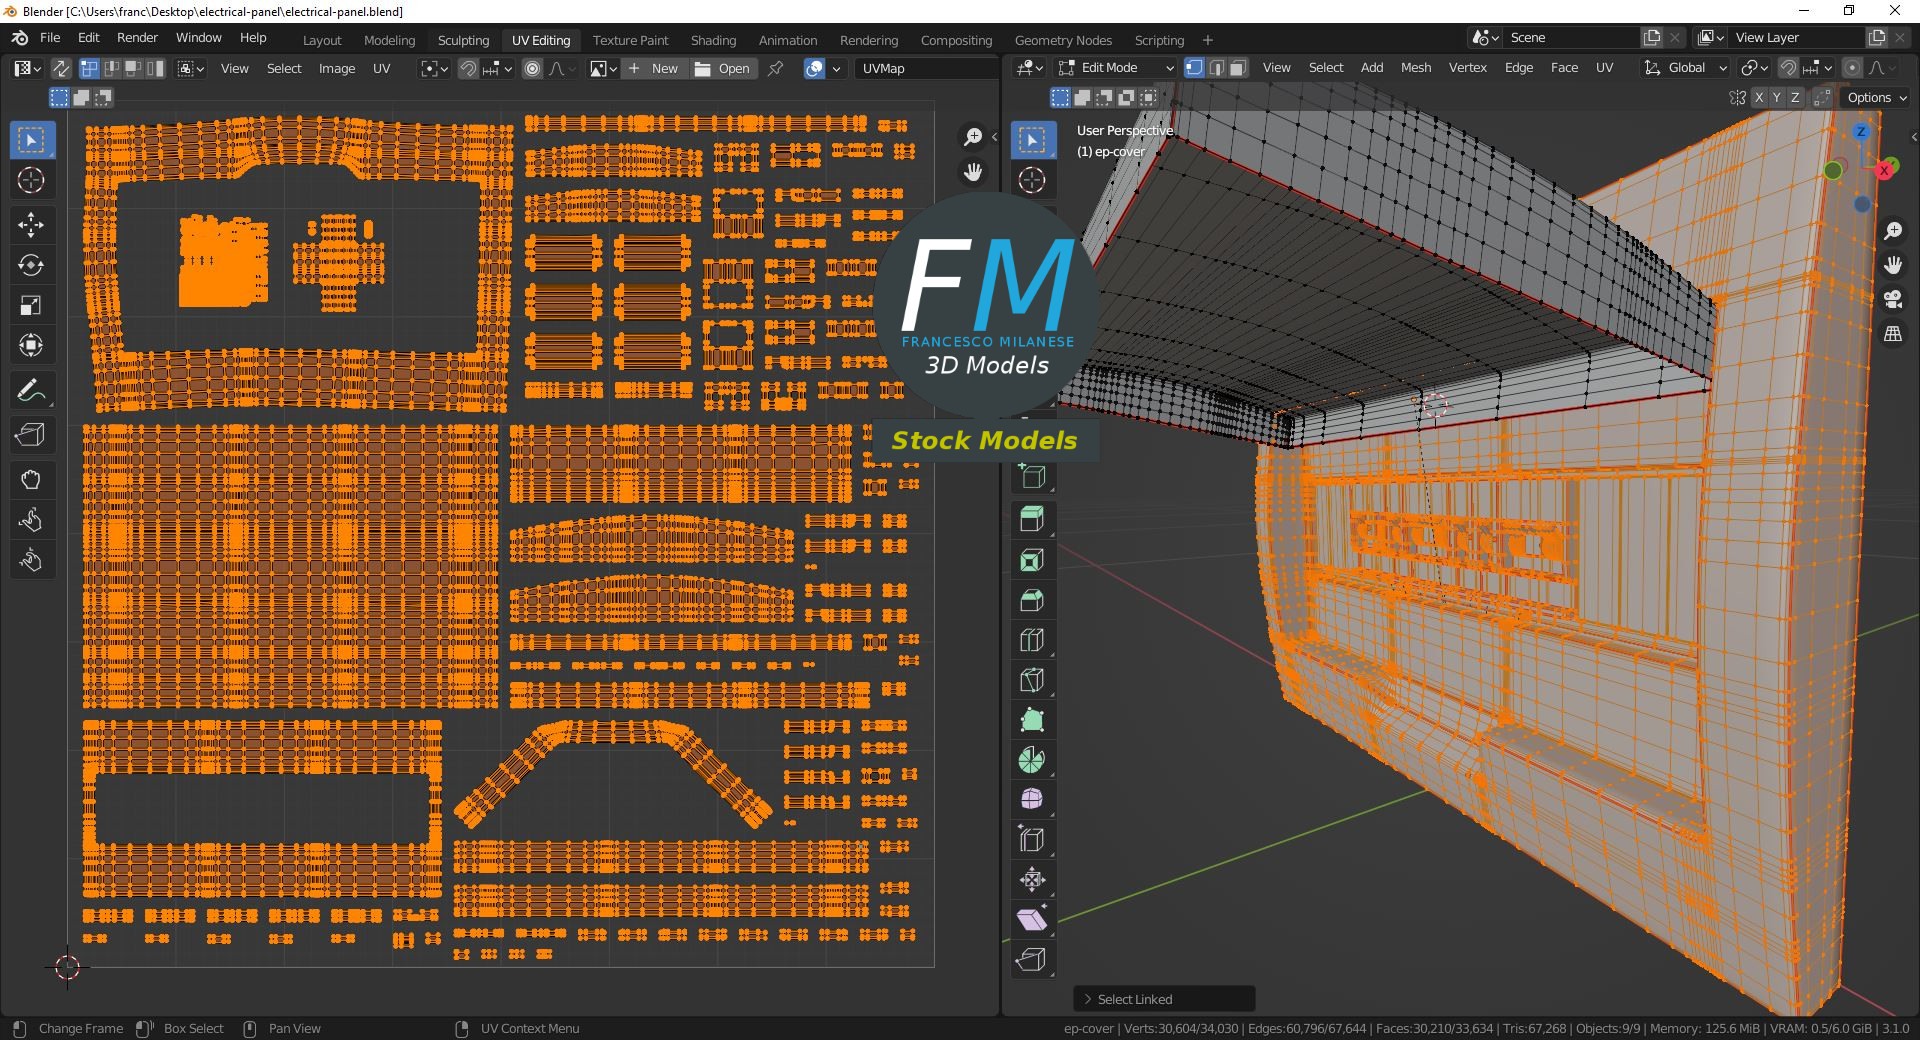Click the New image button
1920x1040 pixels.
(654, 68)
